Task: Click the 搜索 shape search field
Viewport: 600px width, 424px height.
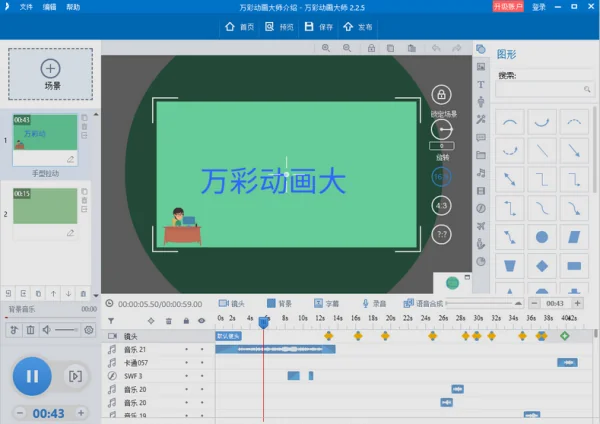Action: point(544,89)
